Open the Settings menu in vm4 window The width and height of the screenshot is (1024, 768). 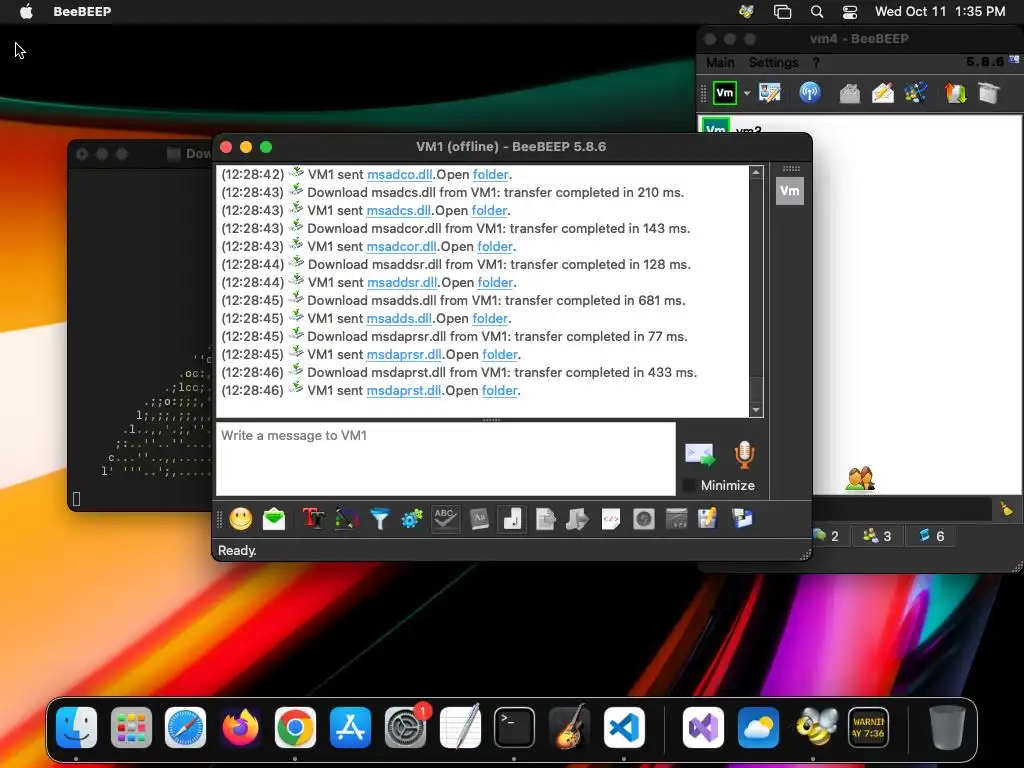tap(773, 63)
